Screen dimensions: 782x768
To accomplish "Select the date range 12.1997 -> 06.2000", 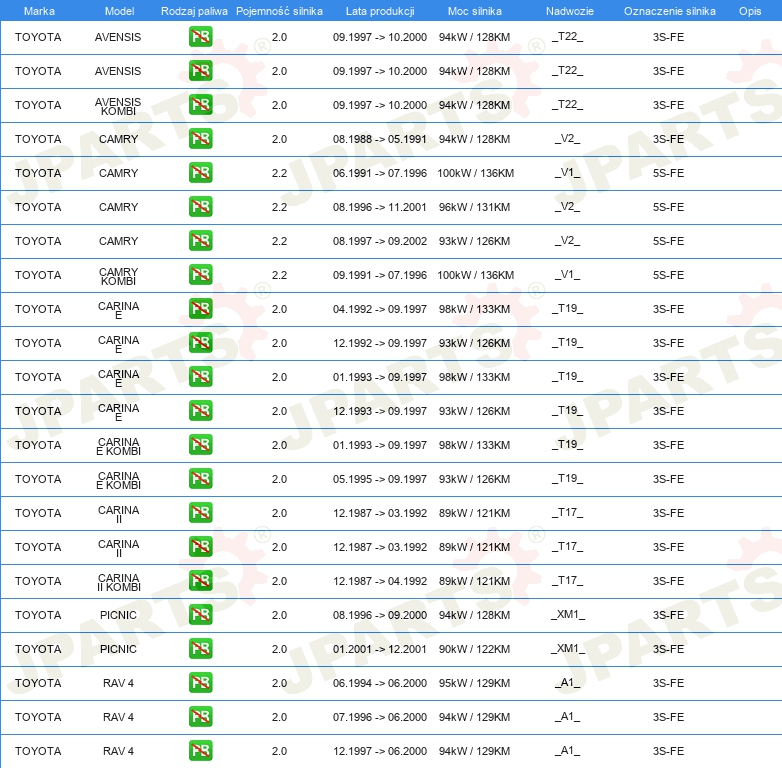I will [x=380, y=751].
